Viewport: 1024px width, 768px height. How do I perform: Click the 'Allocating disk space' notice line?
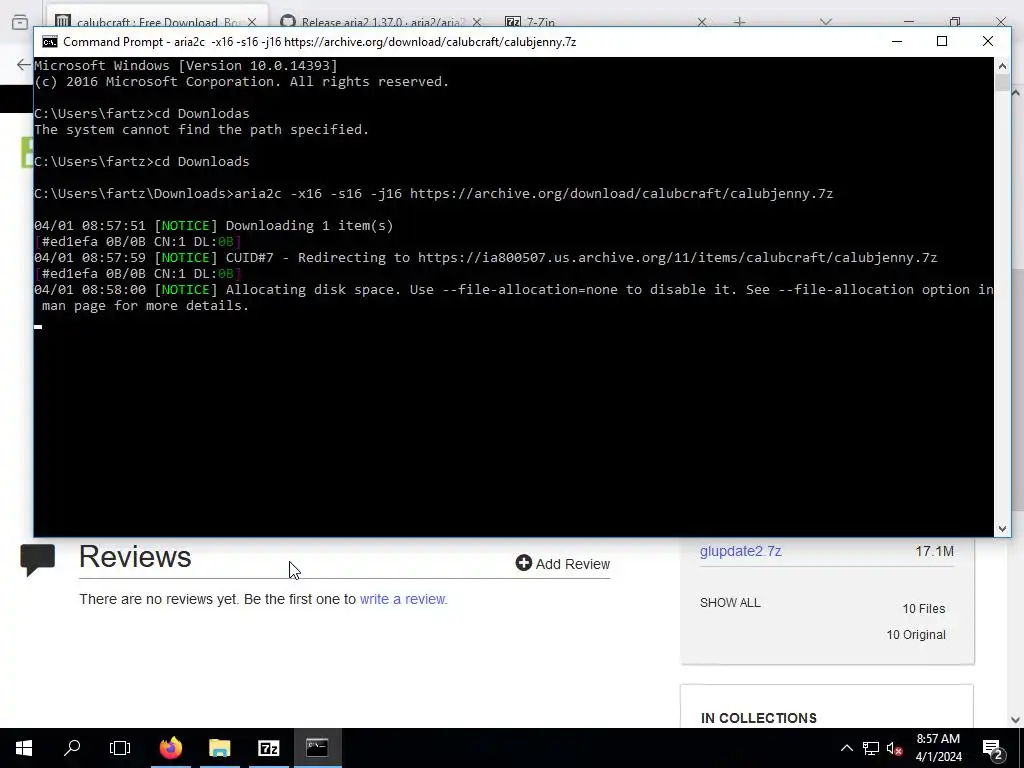click(x=514, y=297)
